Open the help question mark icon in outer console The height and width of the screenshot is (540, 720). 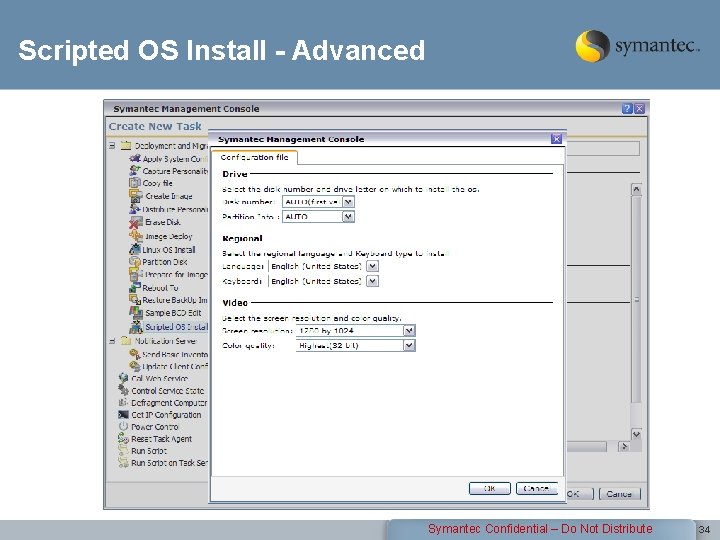pyautogui.click(x=627, y=108)
